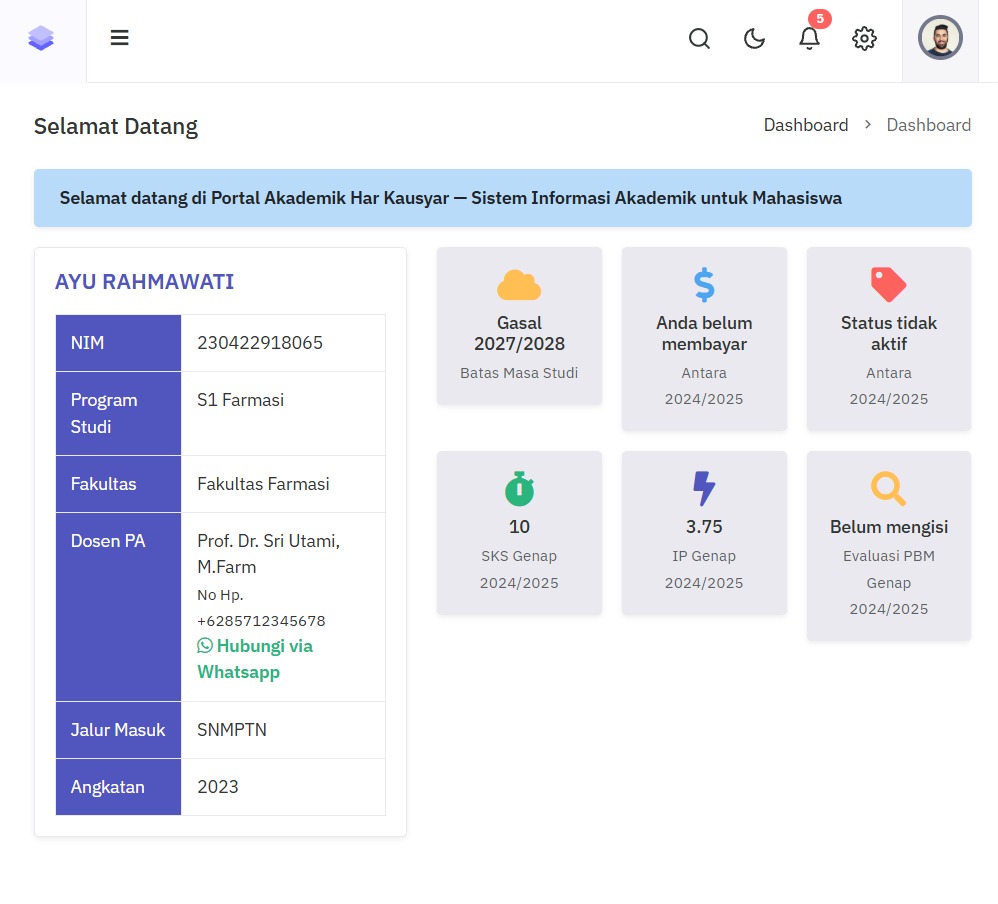998x904 pixels.
Task: Click Hubungi via Whatsapp link
Action: tap(255, 659)
